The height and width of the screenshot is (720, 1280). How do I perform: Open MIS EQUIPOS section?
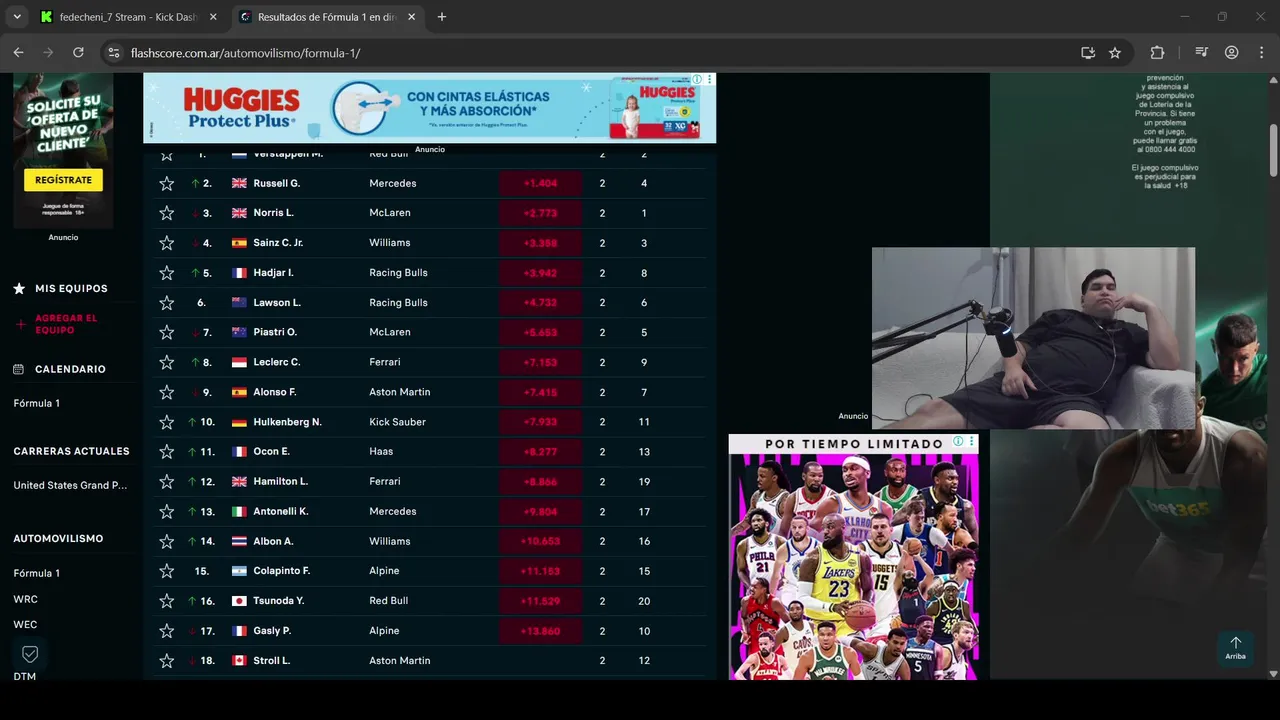(71, 289)
